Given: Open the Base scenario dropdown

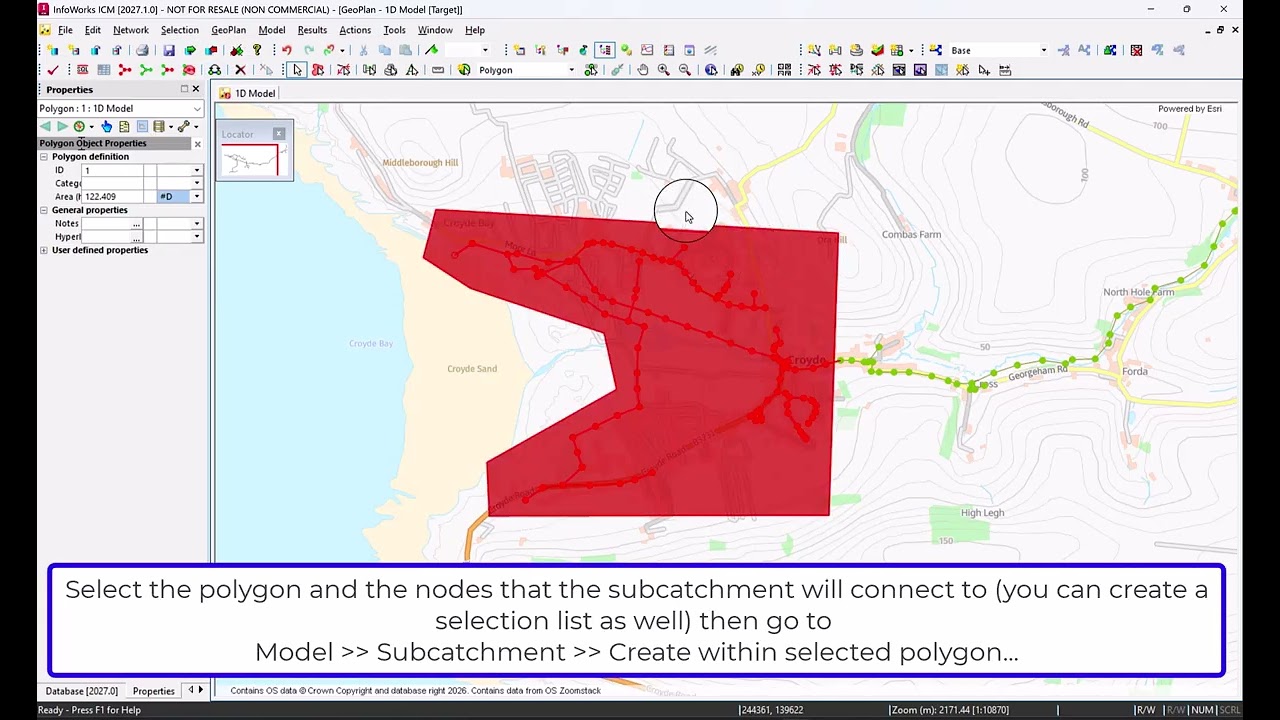Looking at the screenshot, I should click(1043, 50).
